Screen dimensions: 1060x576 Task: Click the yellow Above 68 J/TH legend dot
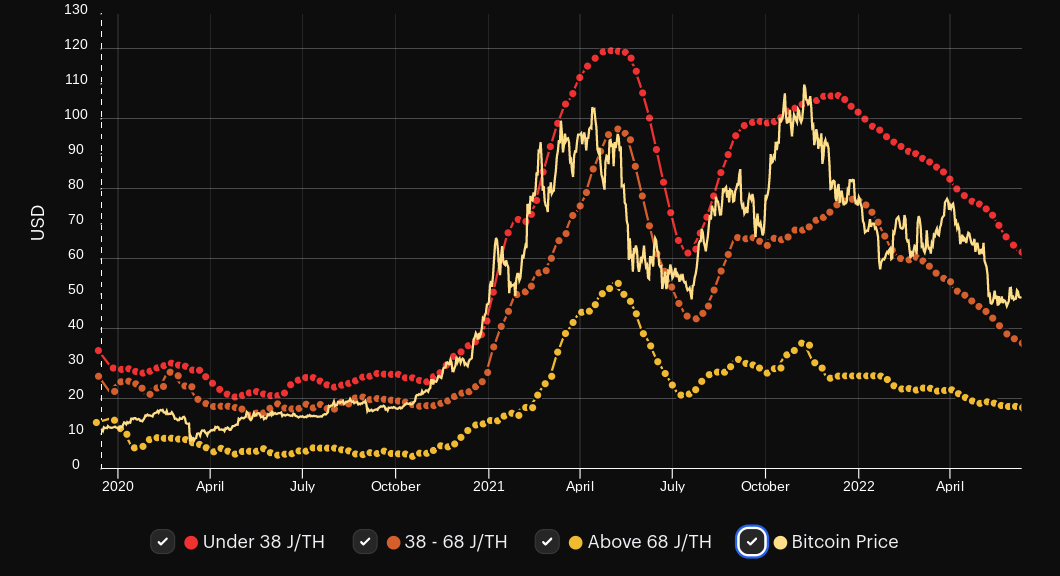coord(575,543)
